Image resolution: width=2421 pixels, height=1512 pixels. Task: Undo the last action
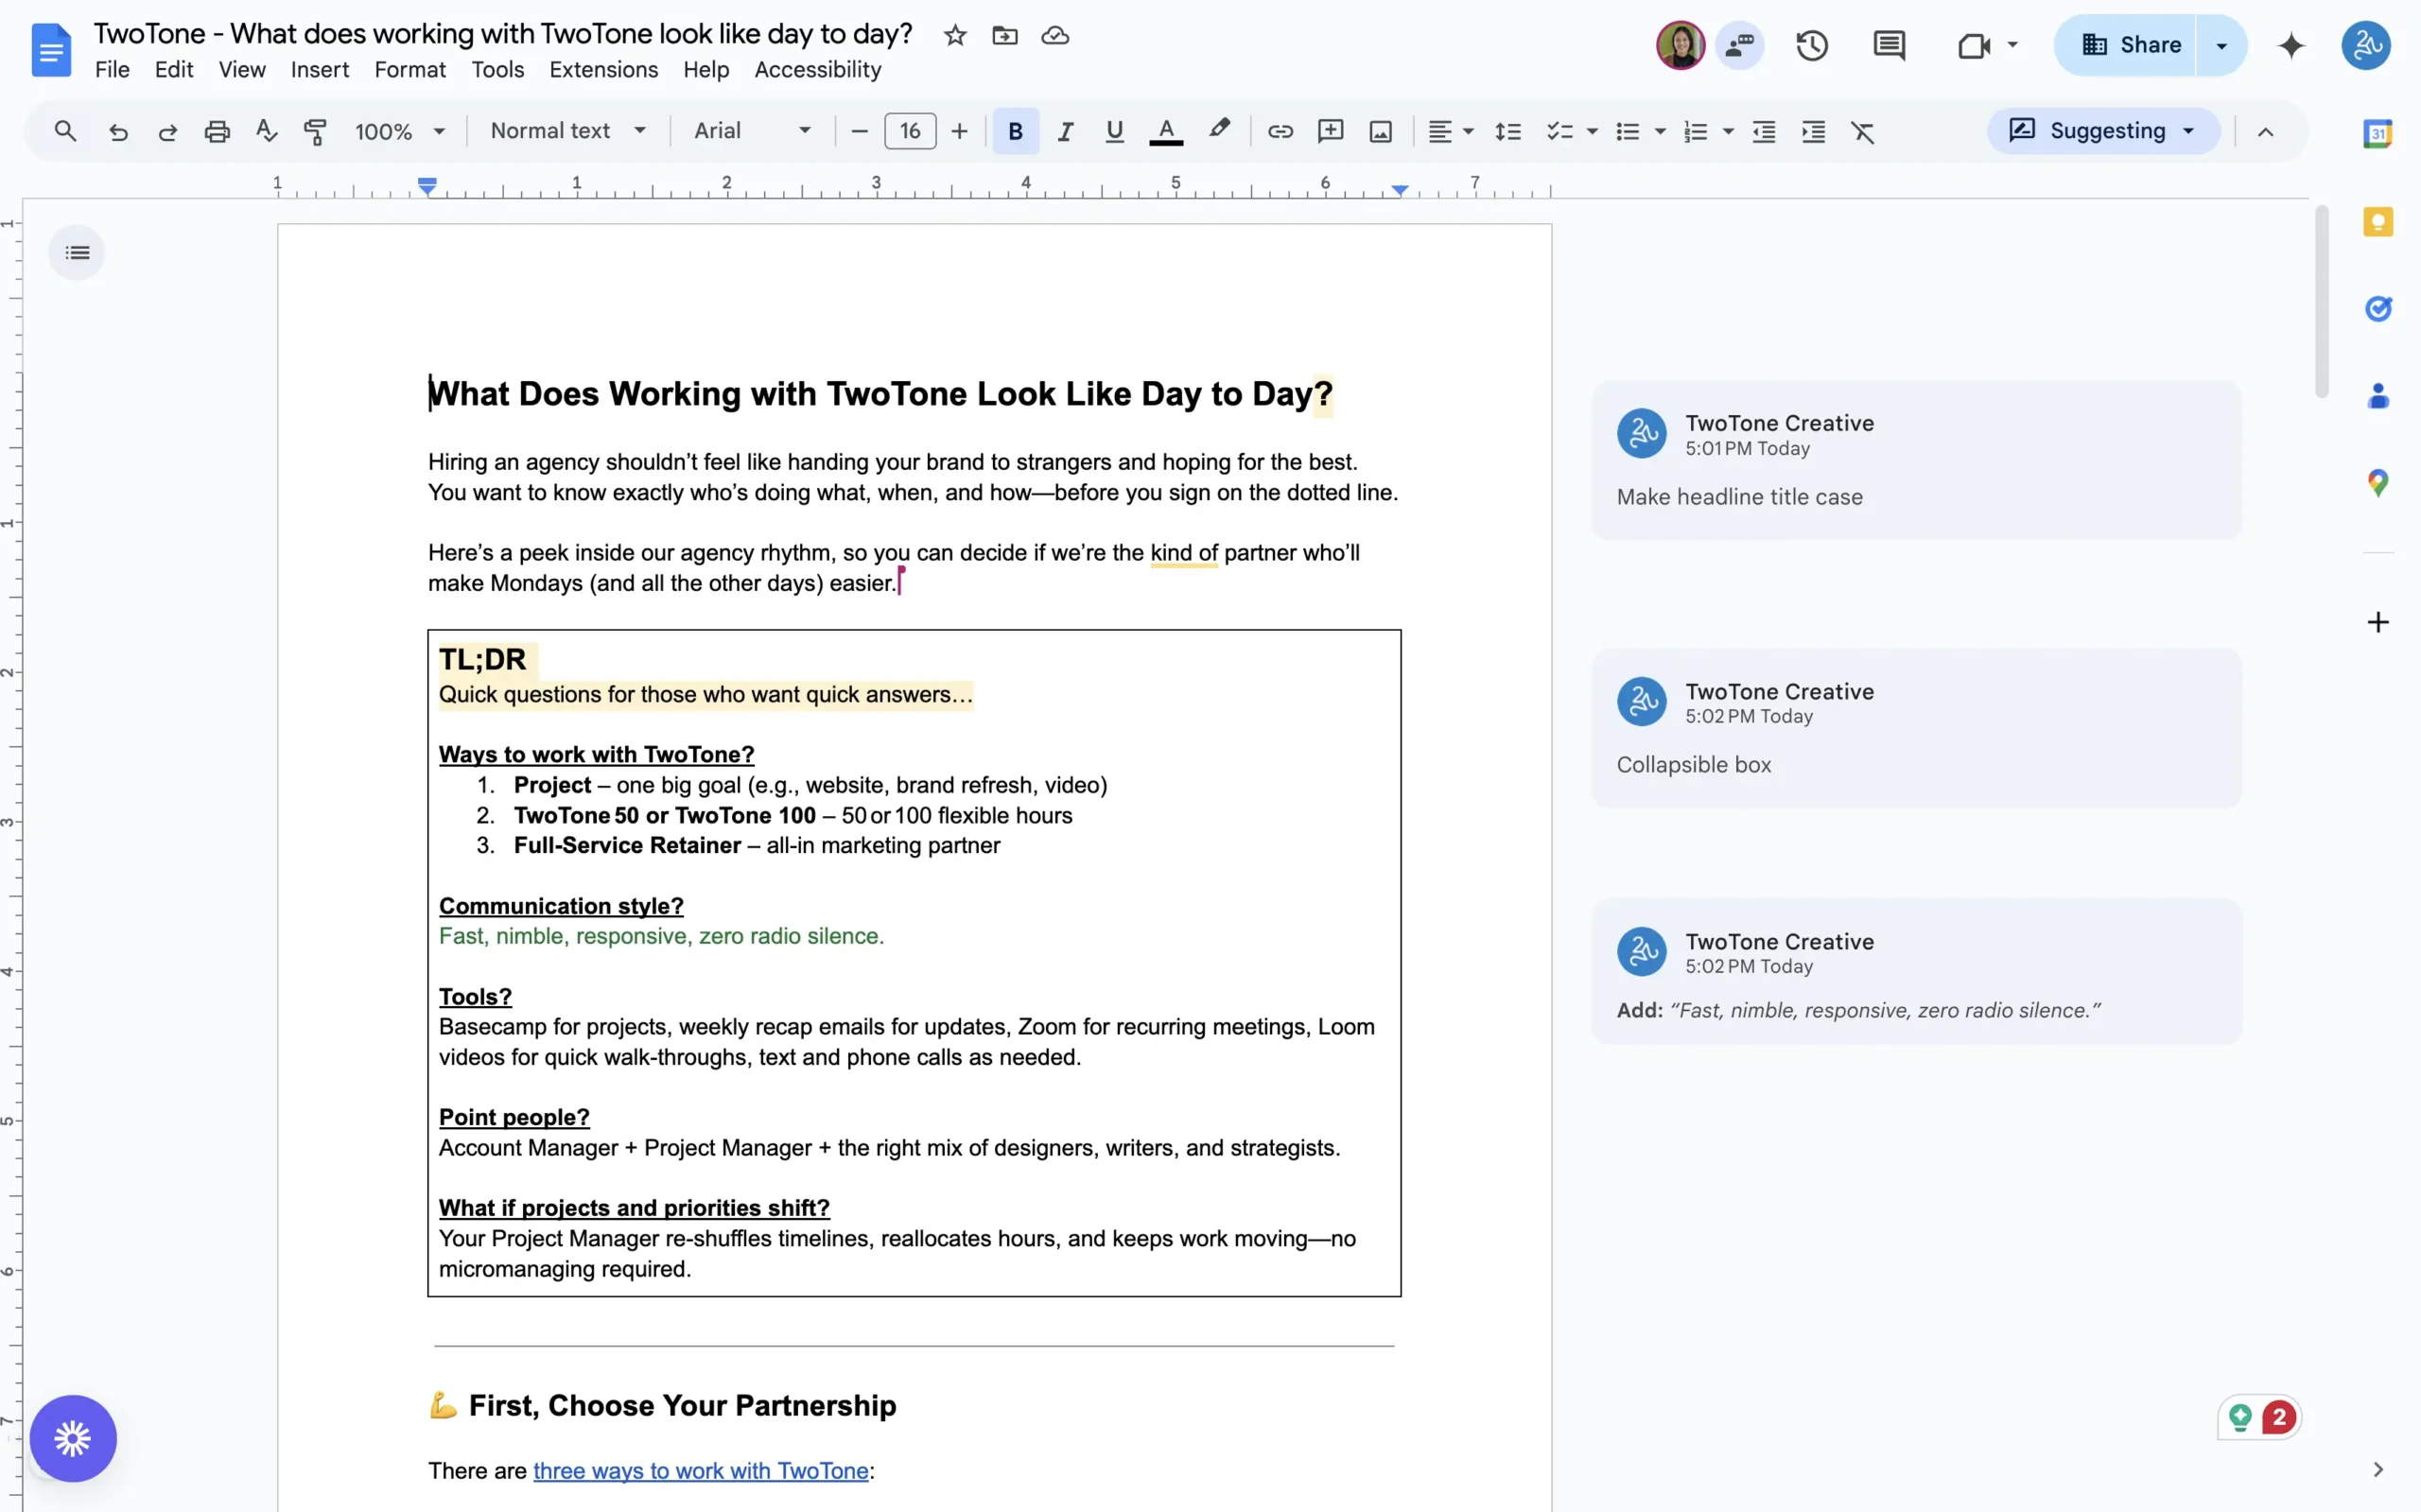click(x=118, y=131)
